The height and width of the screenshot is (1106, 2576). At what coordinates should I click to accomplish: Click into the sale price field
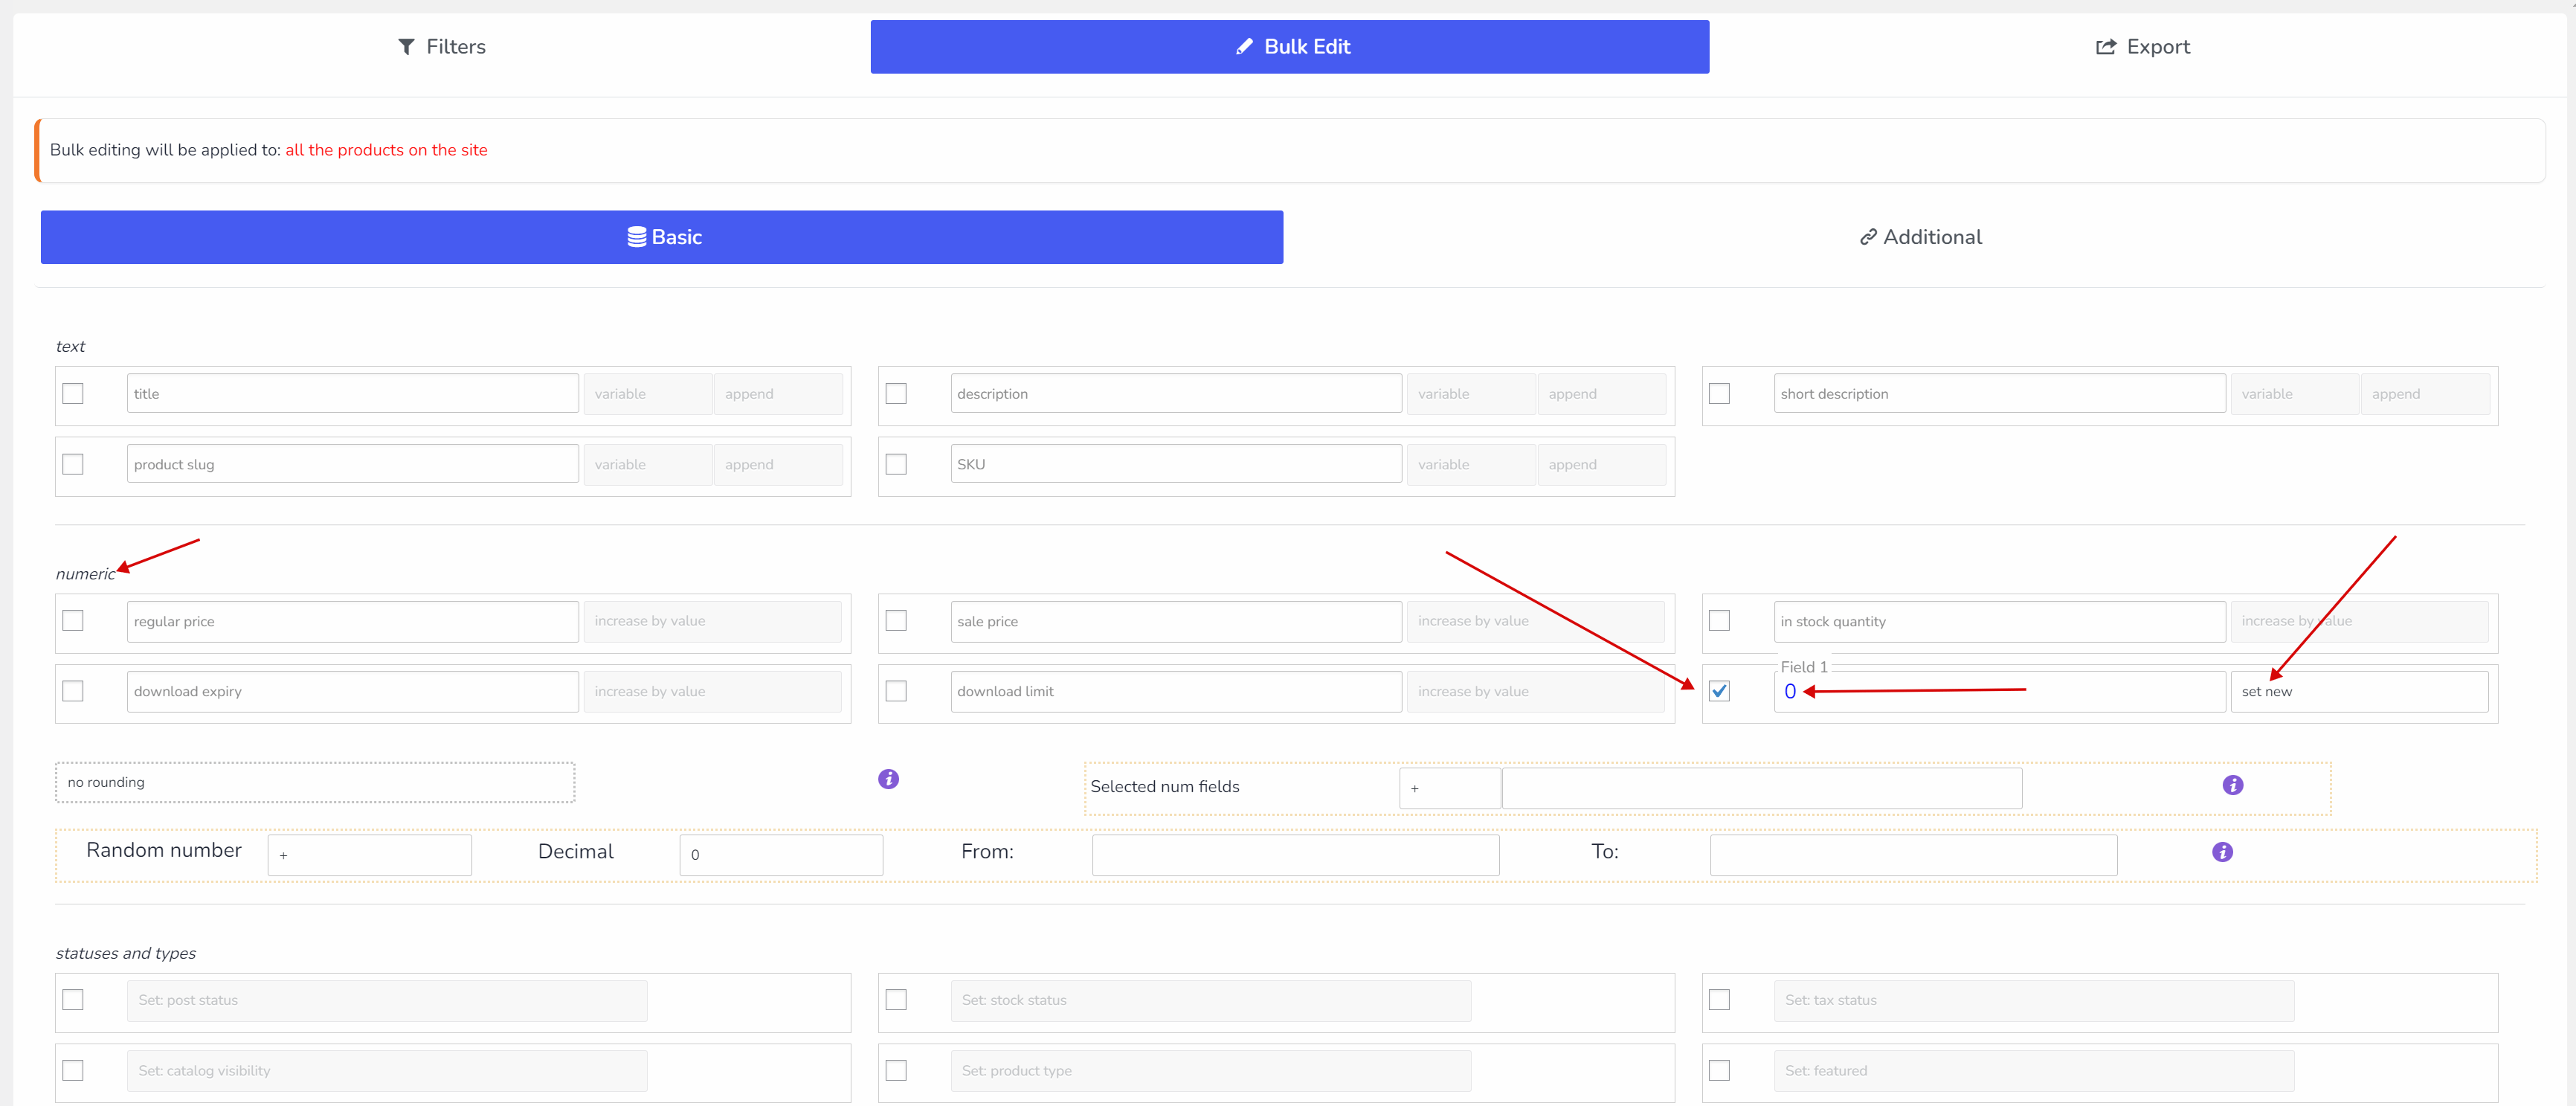[1176, 621]
